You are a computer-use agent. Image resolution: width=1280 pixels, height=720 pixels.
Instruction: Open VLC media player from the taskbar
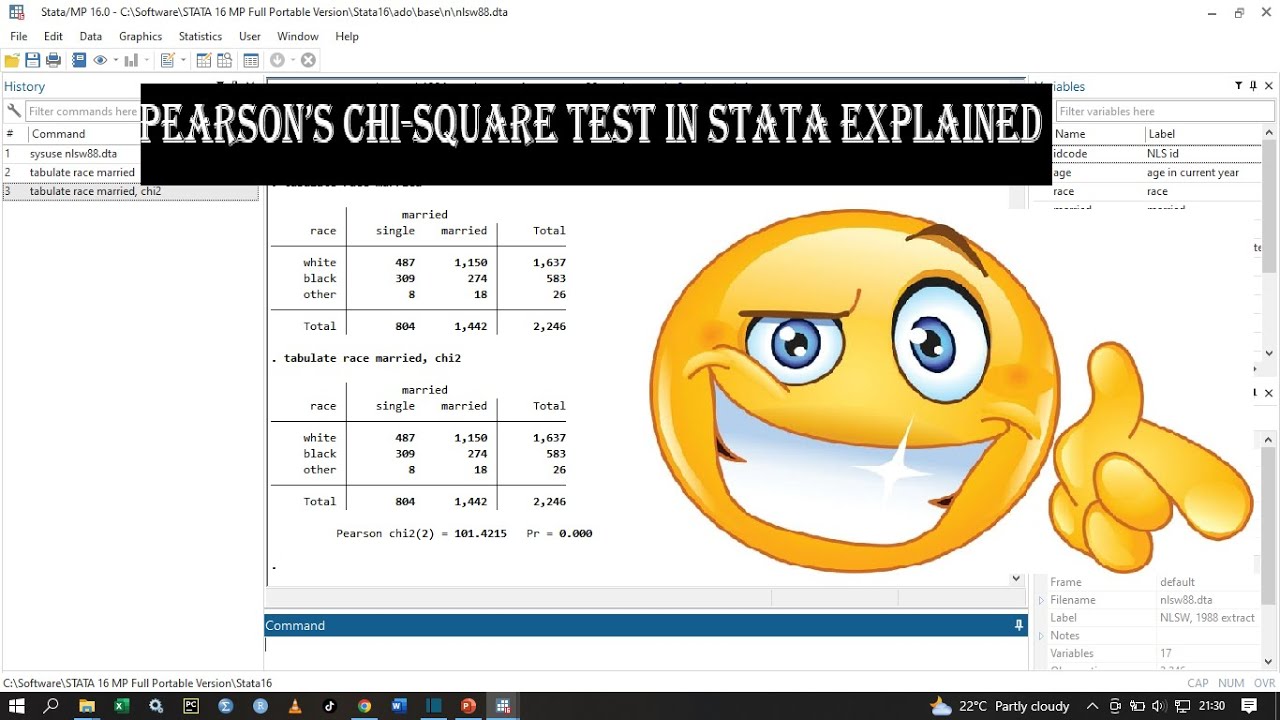295,705
